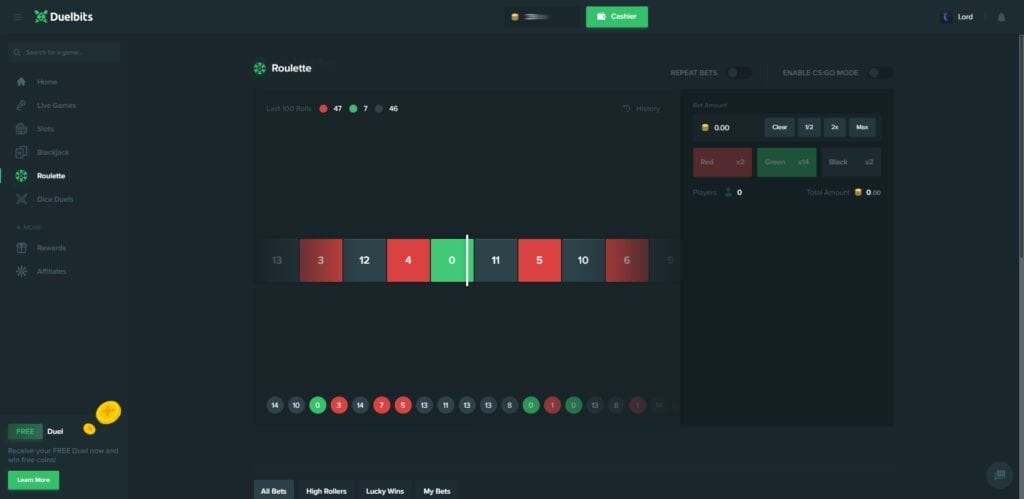The image size is (1024, 499).
Task: Click the Bet Amount input field
Action: click(727, 127)
